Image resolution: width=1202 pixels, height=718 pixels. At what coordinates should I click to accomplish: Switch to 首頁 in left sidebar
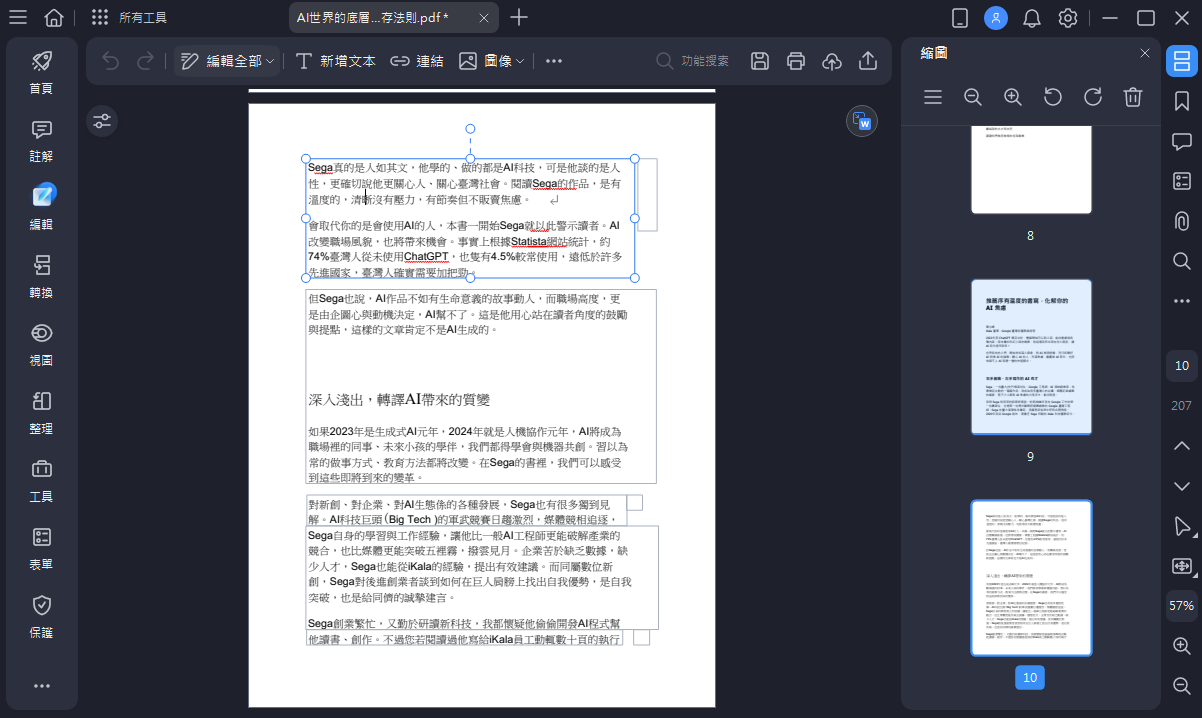41,71
